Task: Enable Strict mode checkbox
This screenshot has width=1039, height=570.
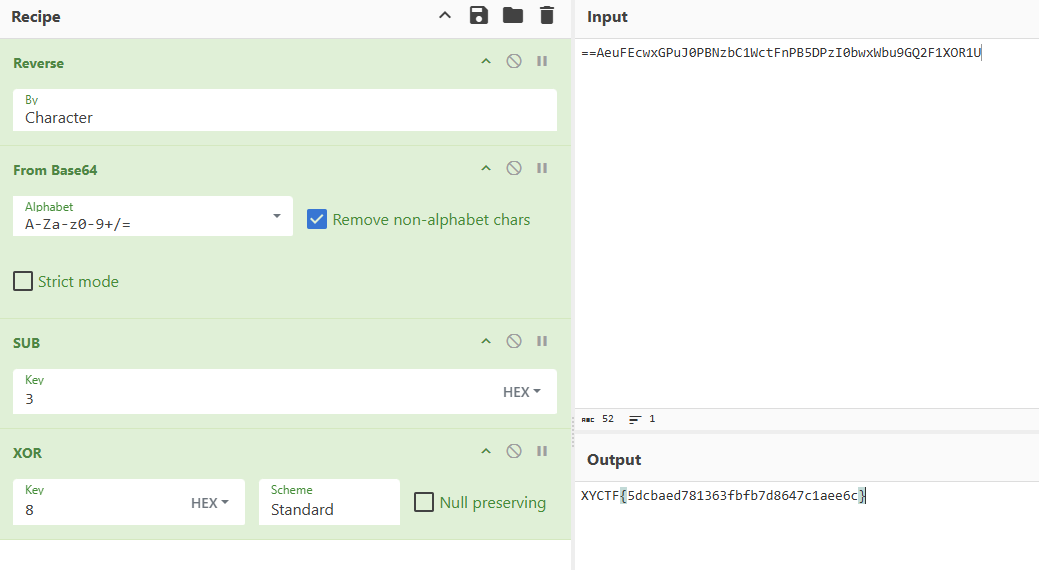Action: point(23,281)
